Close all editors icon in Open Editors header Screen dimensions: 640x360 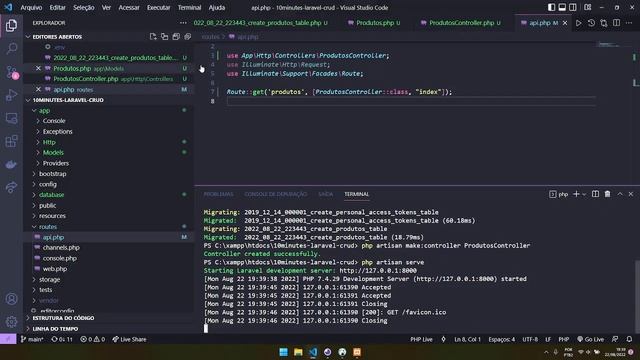tap(187, 37)
